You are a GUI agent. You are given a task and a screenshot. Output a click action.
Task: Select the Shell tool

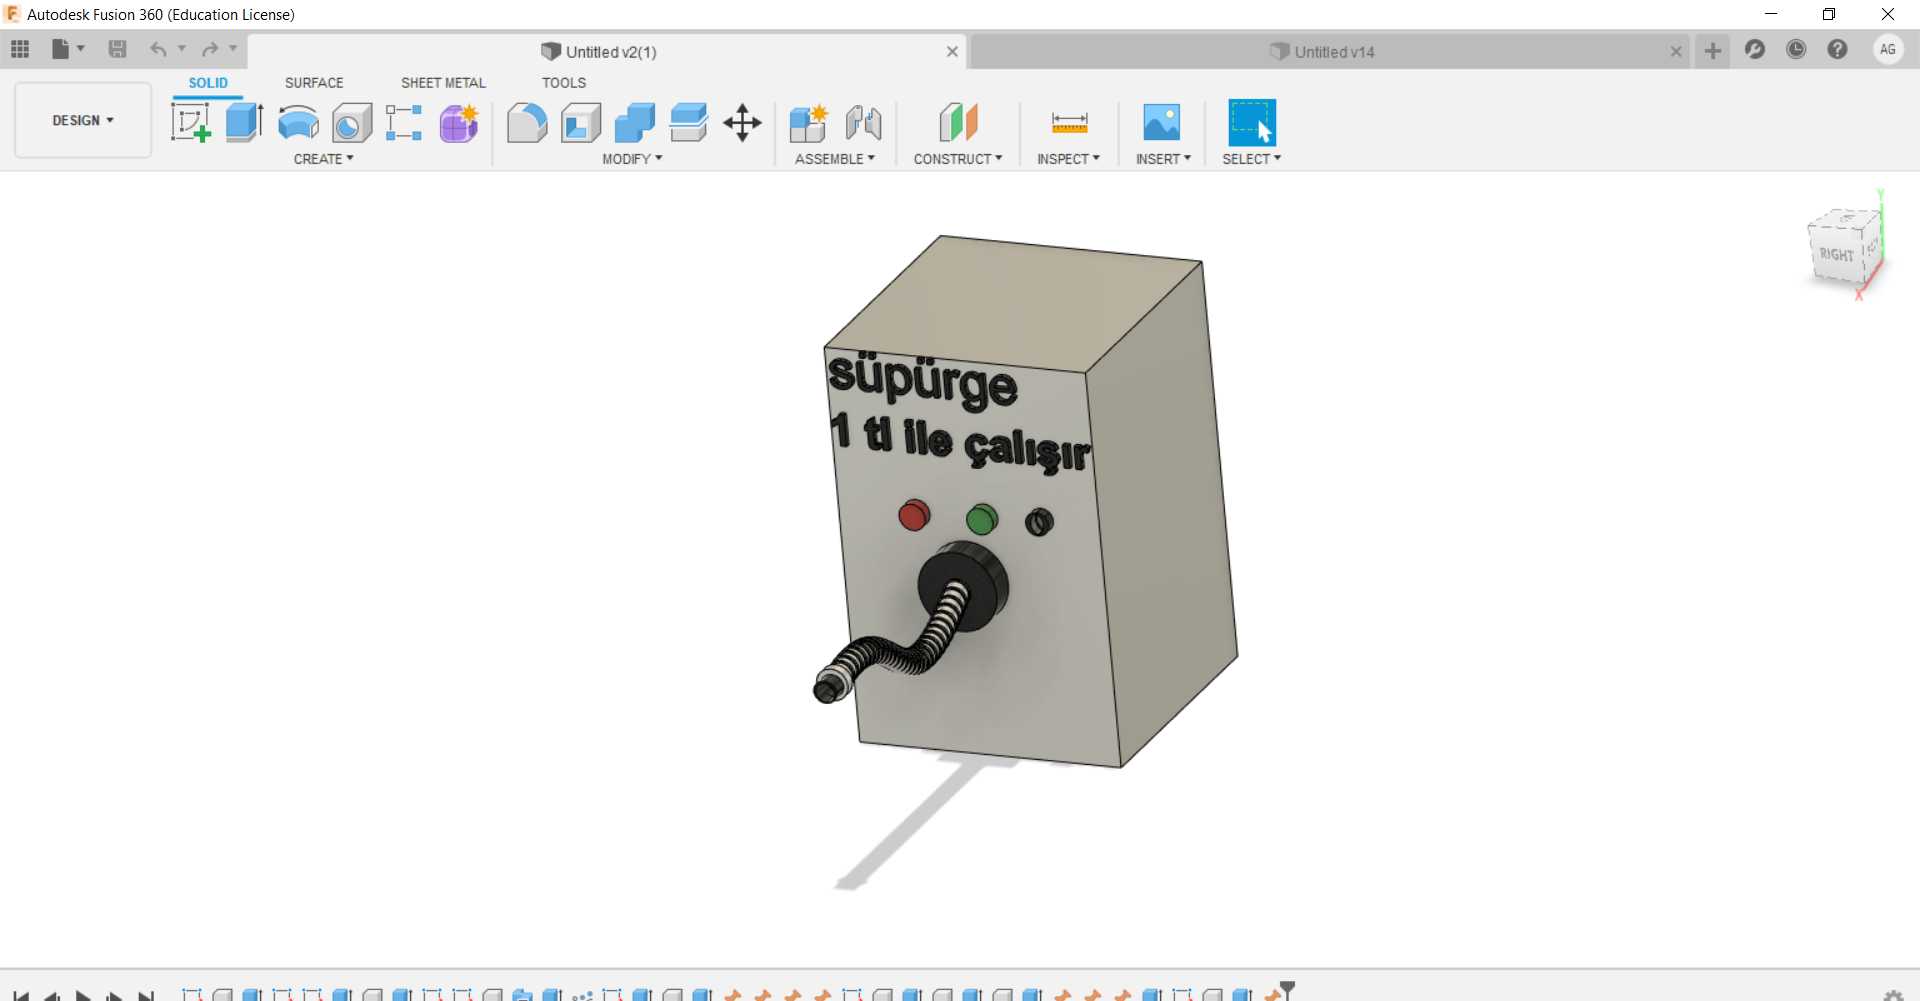click(x=581, y=123)
